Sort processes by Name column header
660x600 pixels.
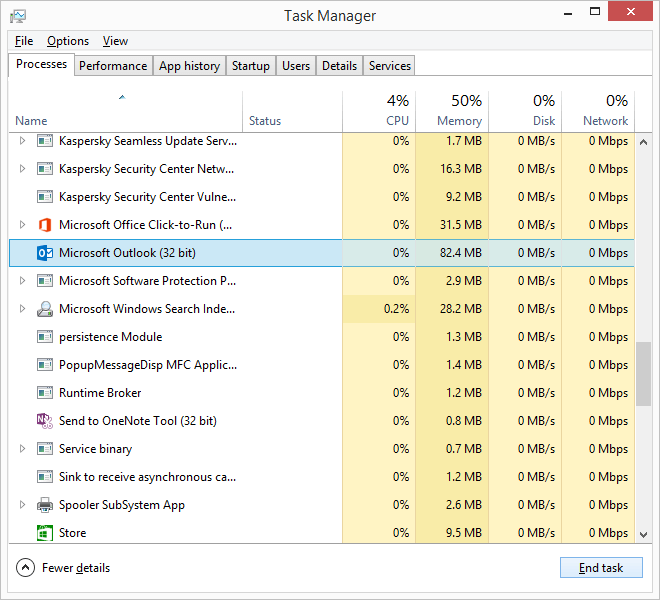(x=125, y=112)
